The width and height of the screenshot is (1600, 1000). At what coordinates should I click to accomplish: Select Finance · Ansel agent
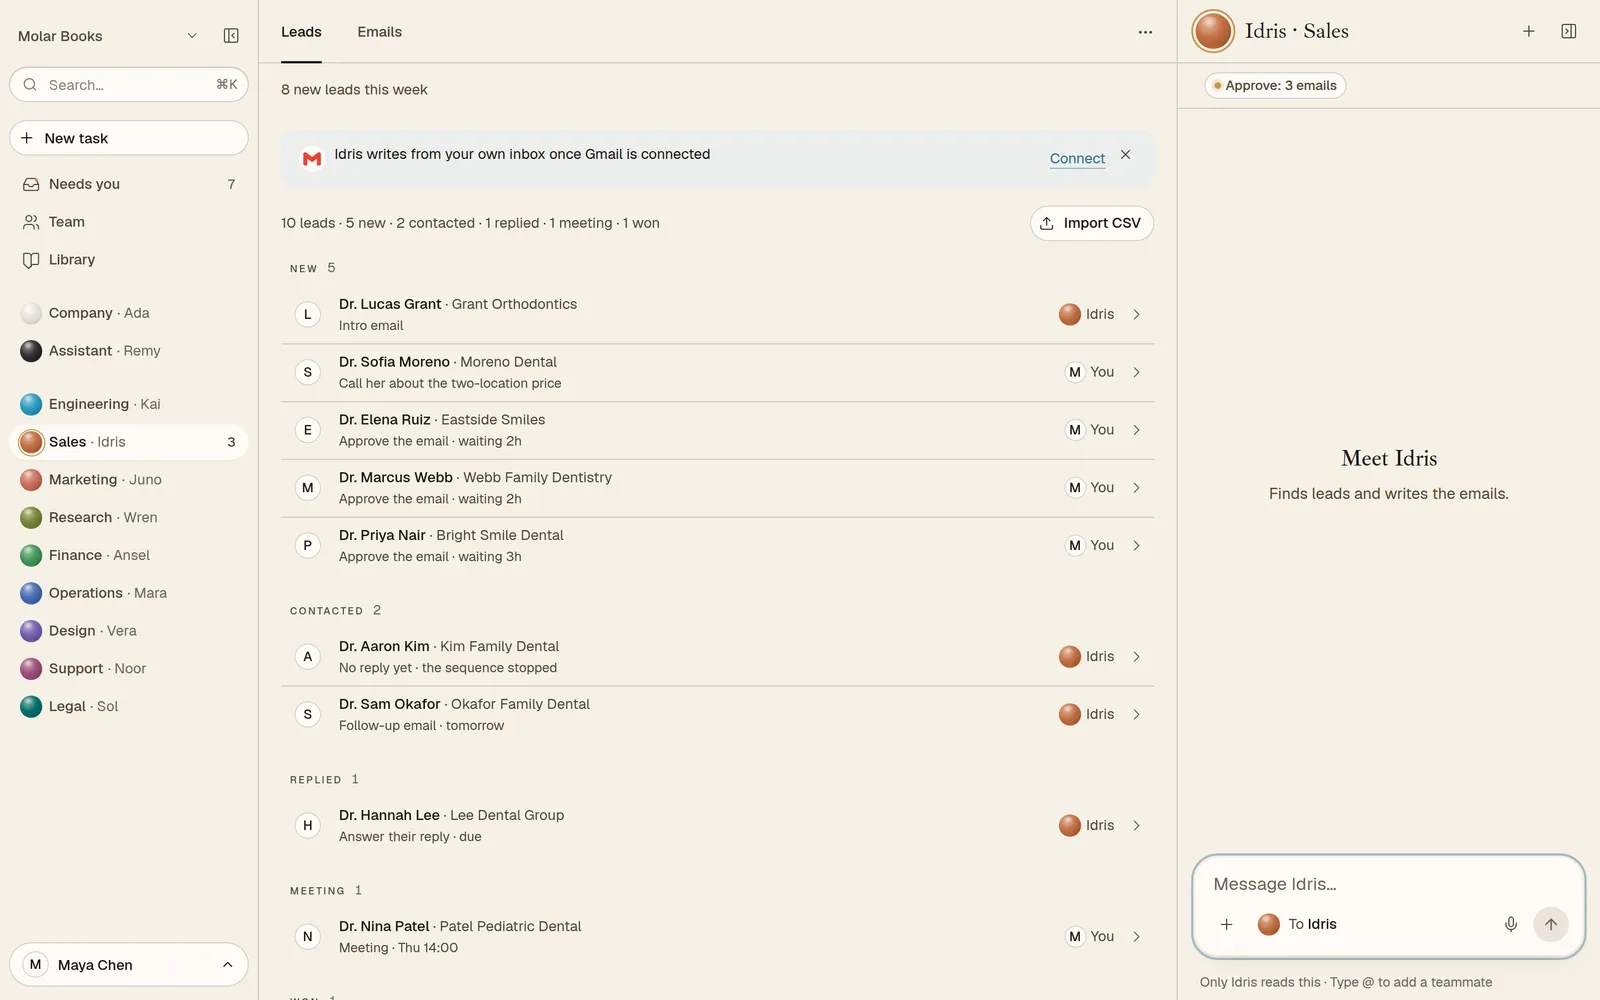click(129, 555)
